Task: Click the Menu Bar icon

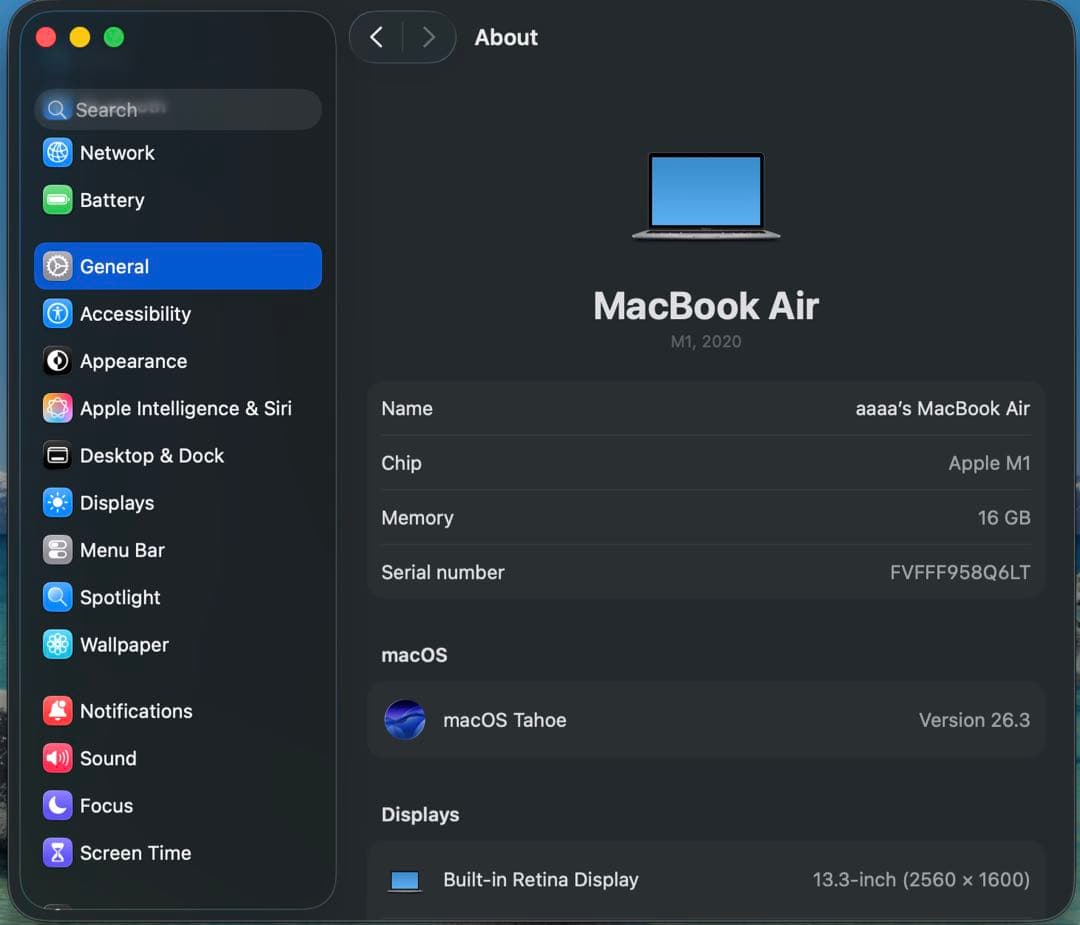Action: (x=57, y=550)
